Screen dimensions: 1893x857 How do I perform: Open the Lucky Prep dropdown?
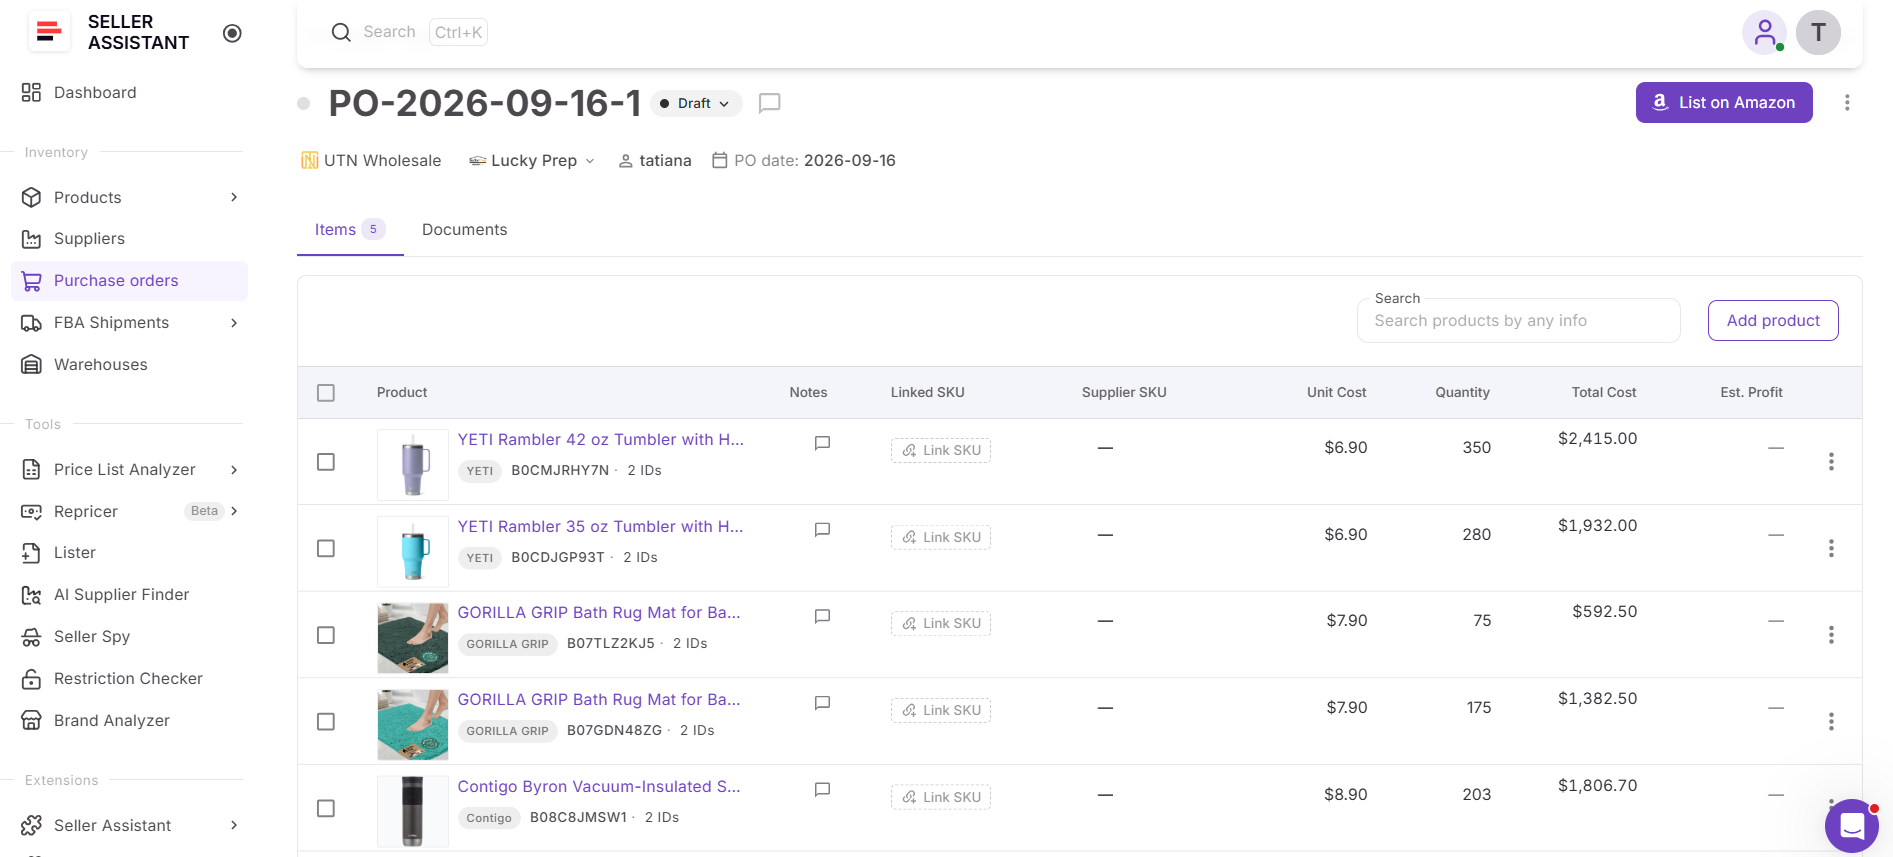(x=532, y=161)
